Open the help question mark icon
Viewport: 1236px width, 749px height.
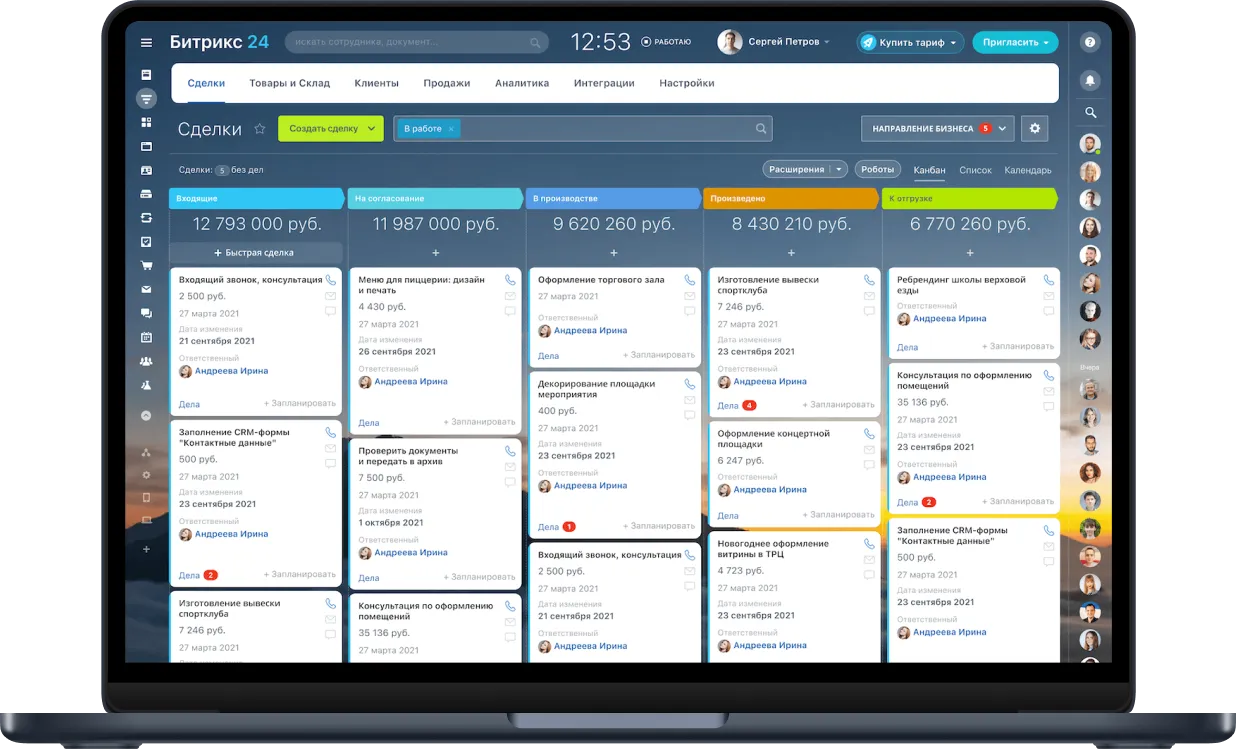pos(1090,42)
